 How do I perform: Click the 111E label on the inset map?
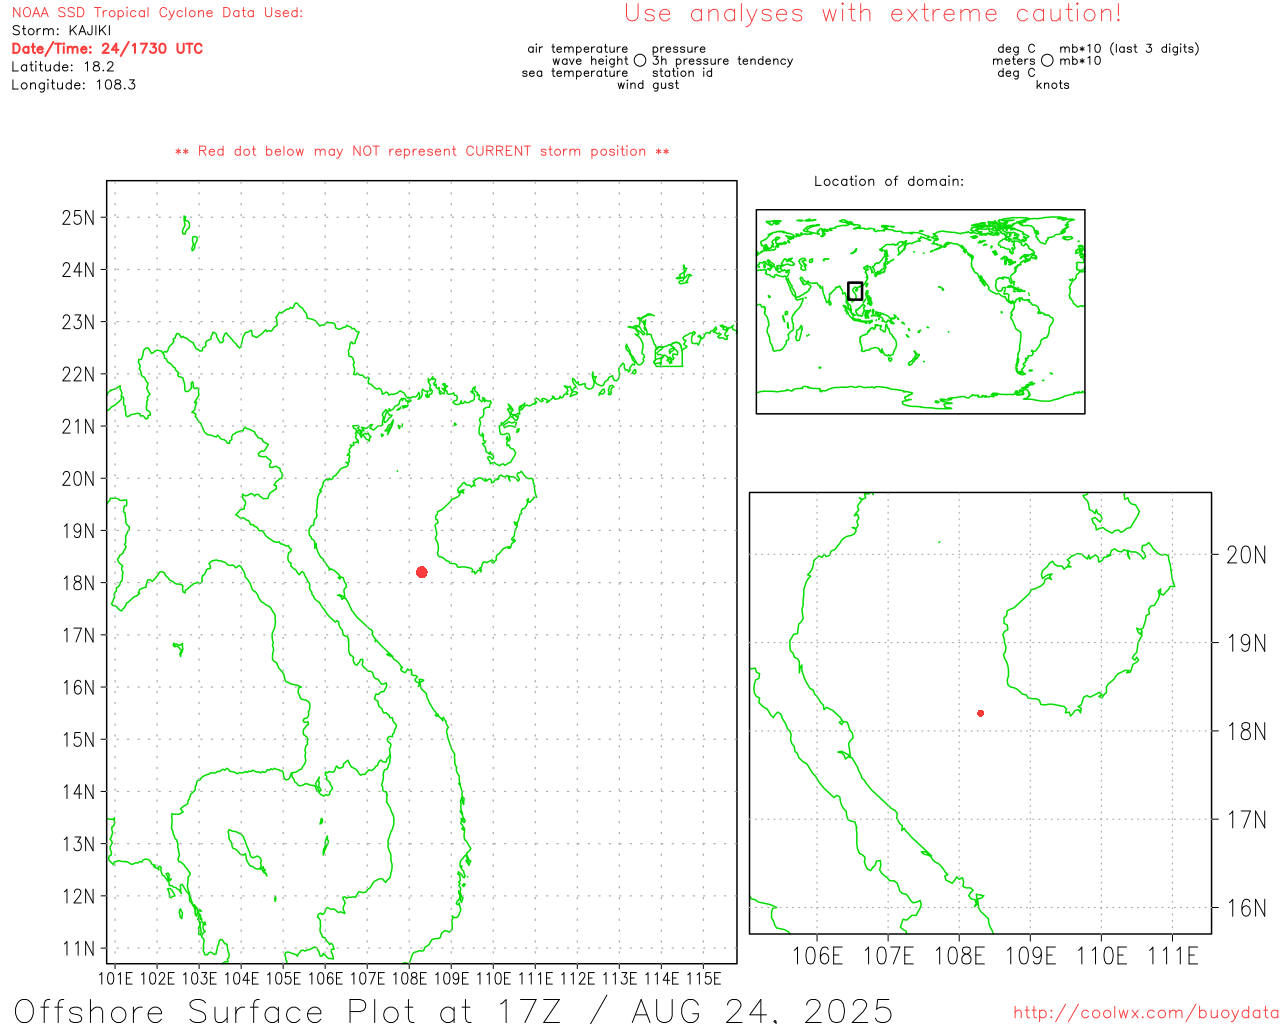click(1173, 956)
